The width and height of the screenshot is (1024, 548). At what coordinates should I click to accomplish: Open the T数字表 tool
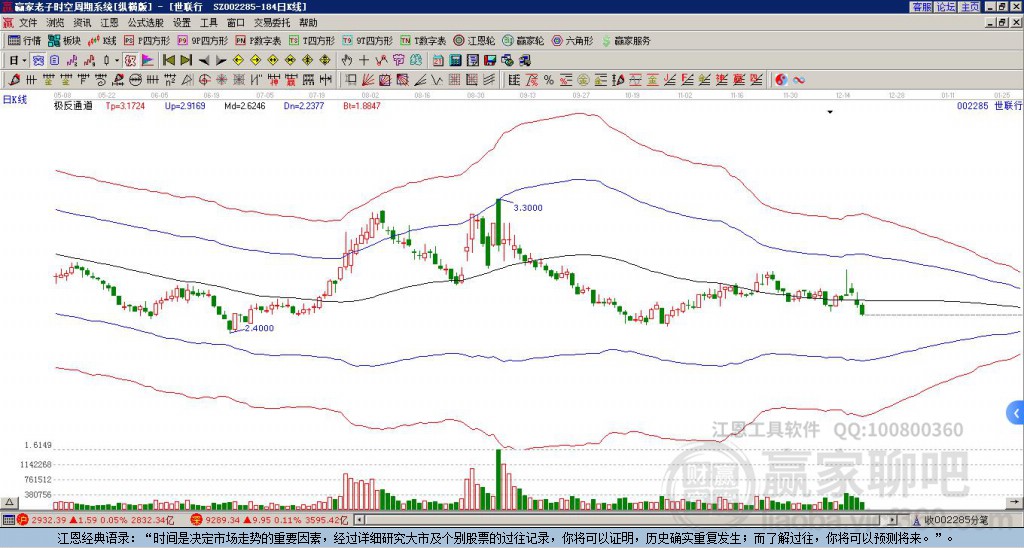tap(423, 40)
